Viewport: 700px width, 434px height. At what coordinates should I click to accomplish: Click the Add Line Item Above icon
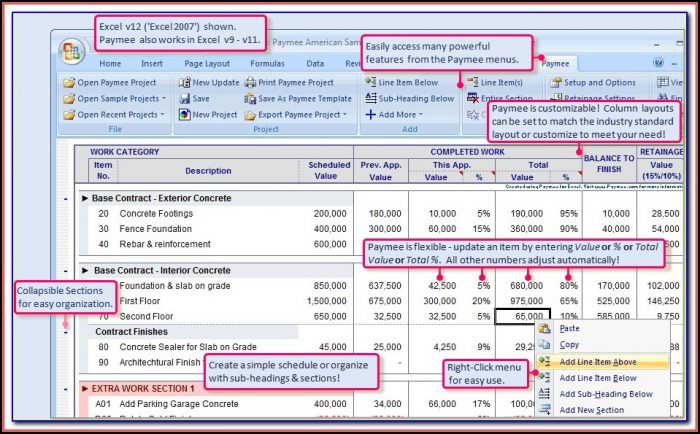[x=544, y=362]
